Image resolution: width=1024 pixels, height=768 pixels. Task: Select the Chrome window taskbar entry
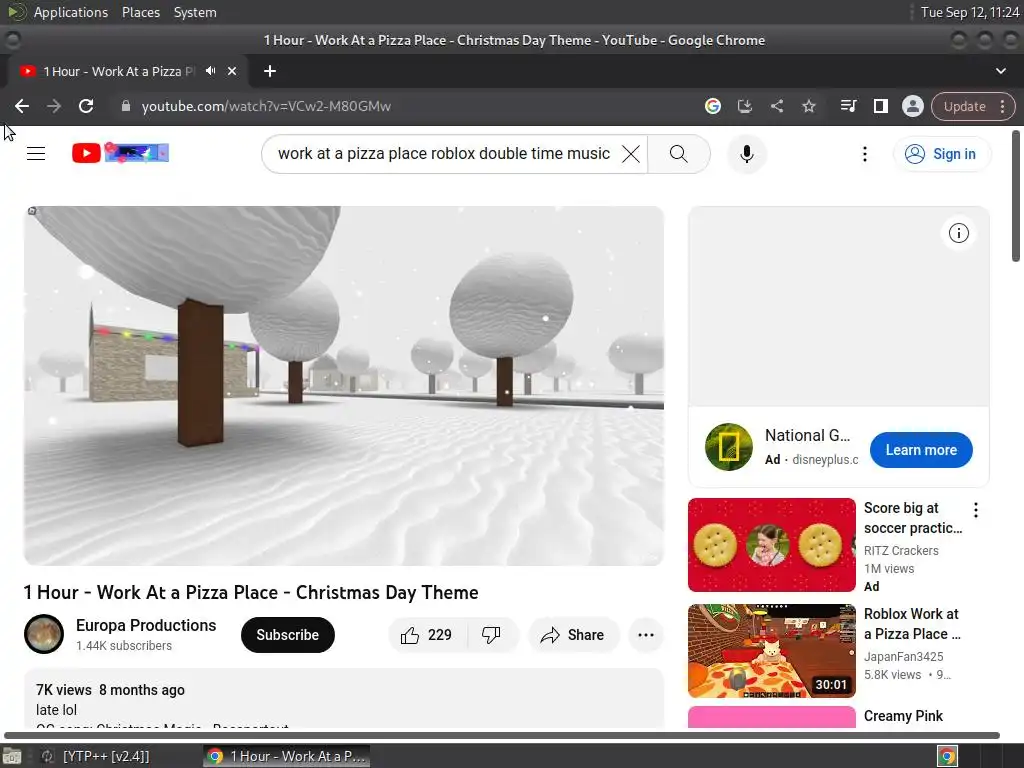[x=286, y=756]
